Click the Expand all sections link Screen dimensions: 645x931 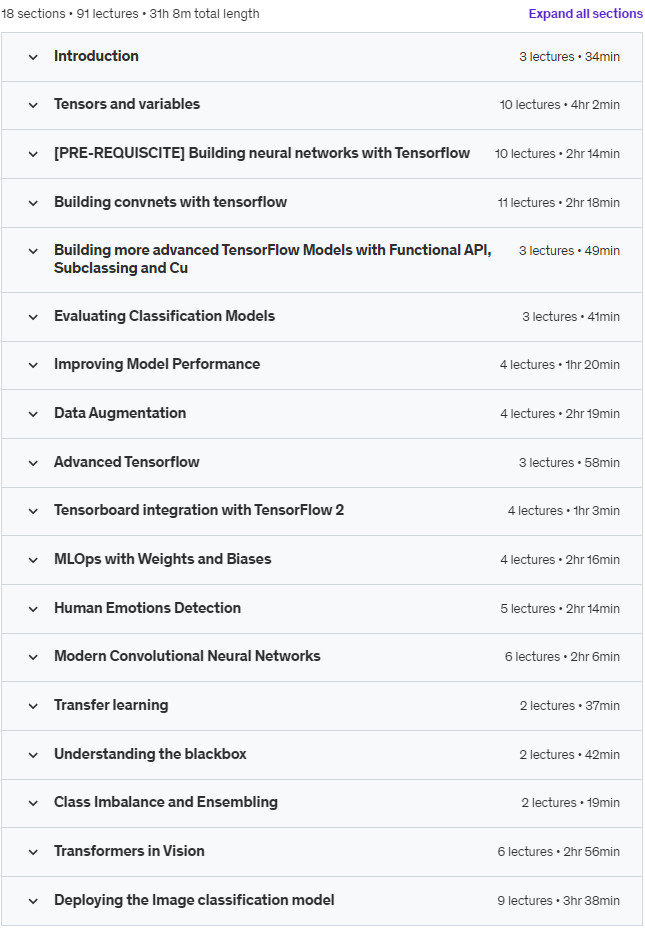[585, 14]
